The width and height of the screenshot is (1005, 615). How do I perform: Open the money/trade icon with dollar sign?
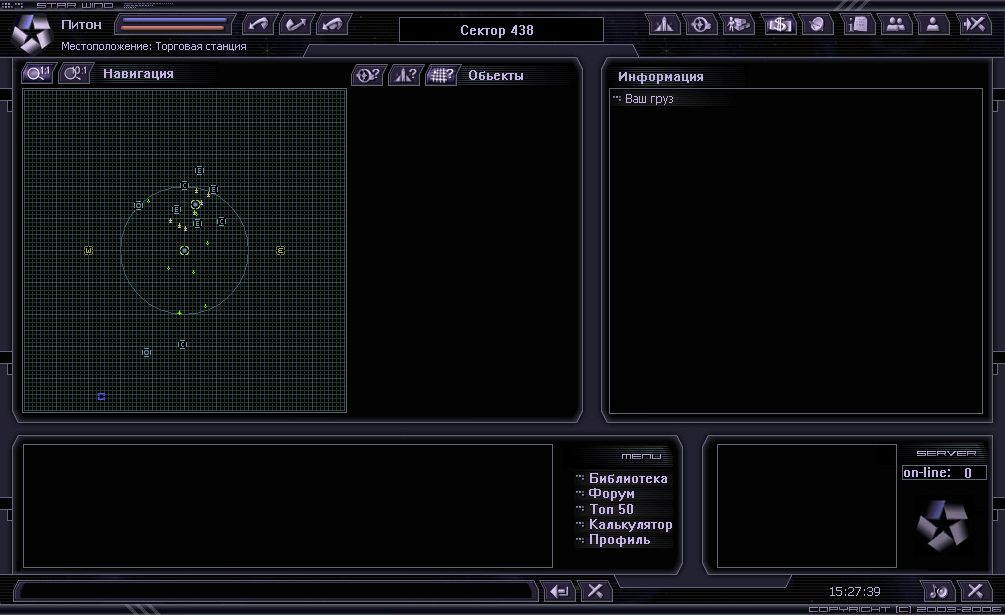tap(778, 25)
